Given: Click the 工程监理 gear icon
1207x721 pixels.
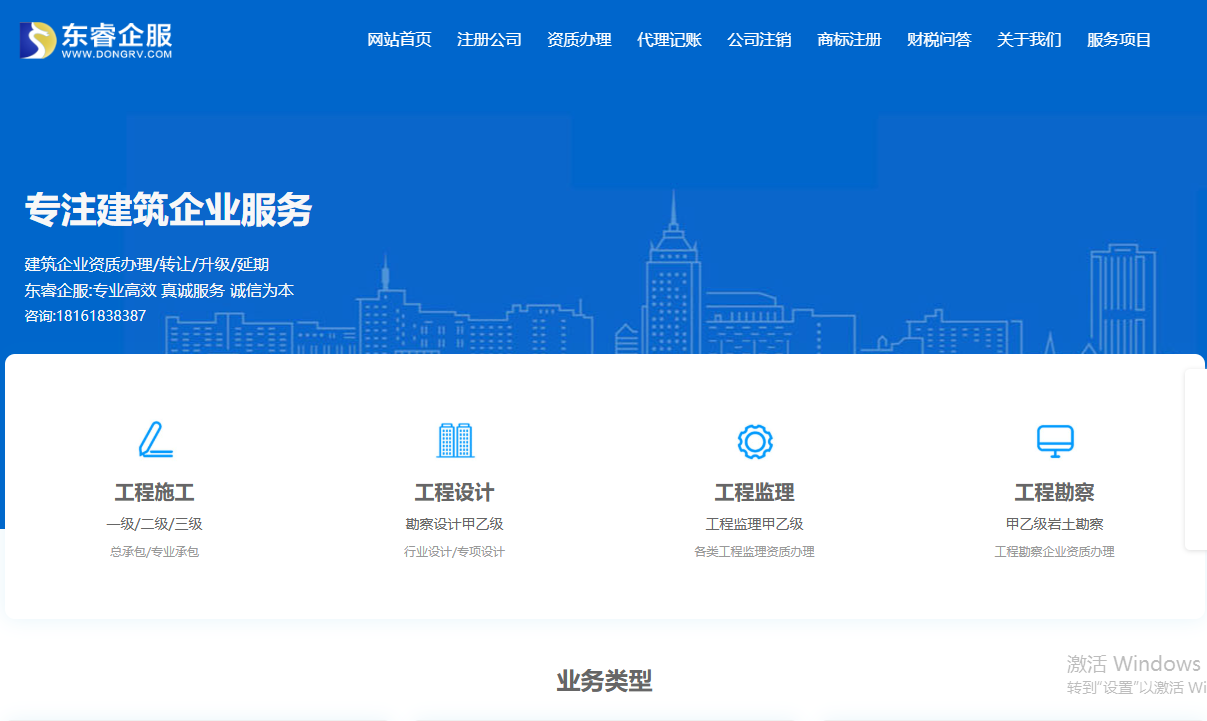Looking at the screenshot, I should [x=755, y=440].
